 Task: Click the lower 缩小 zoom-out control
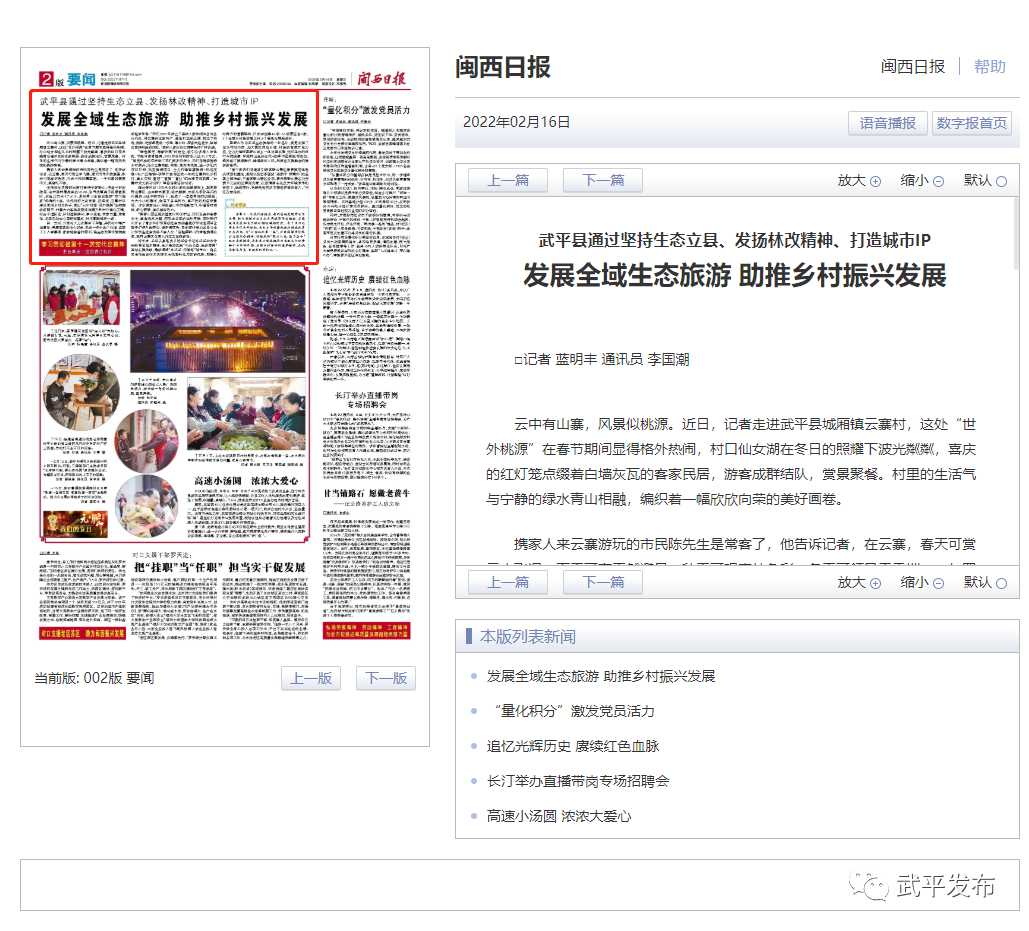click(922, 582)
